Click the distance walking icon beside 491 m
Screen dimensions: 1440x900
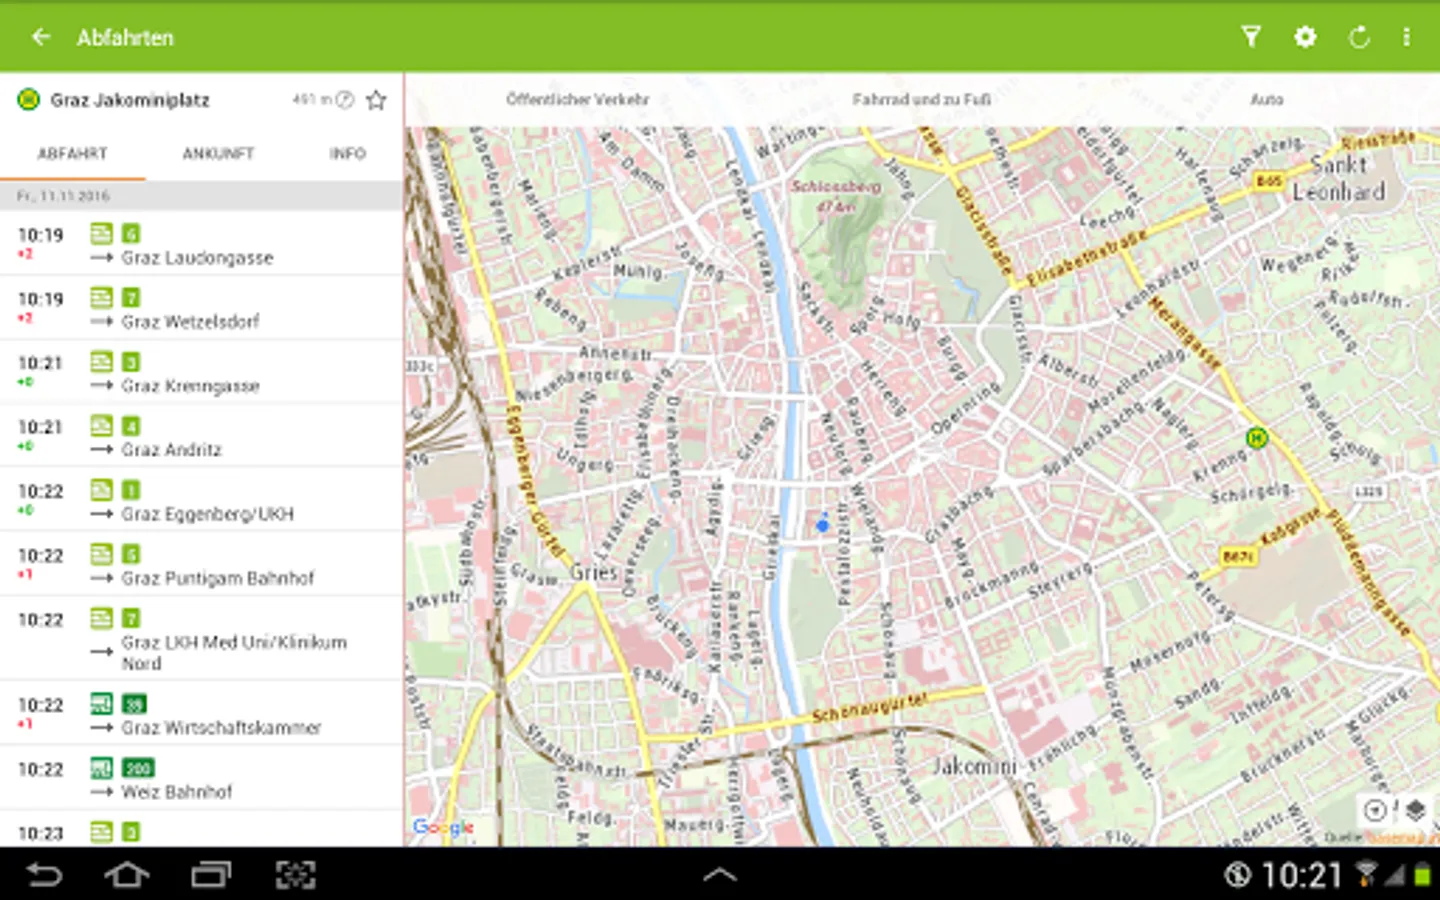coord(344,99)
